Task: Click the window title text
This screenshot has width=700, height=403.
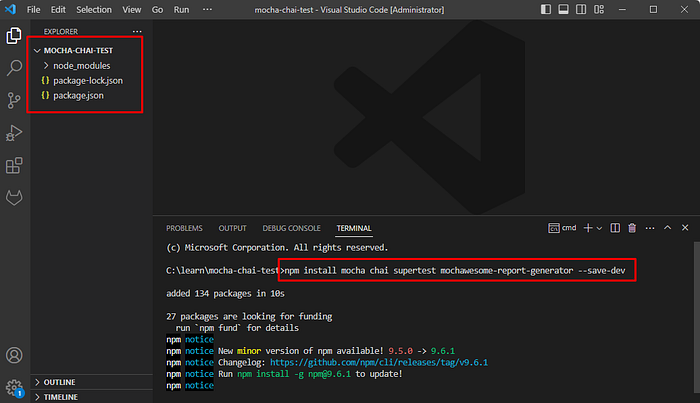Action: click(x=349, y=10)
